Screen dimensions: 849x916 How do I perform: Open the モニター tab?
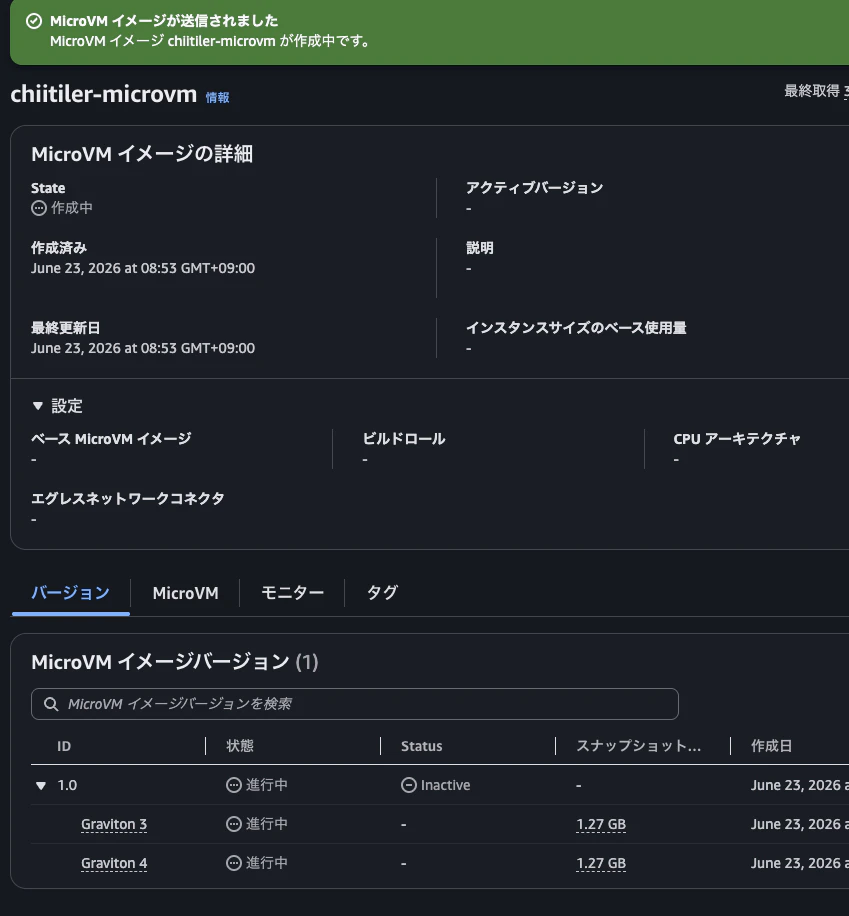292,592
